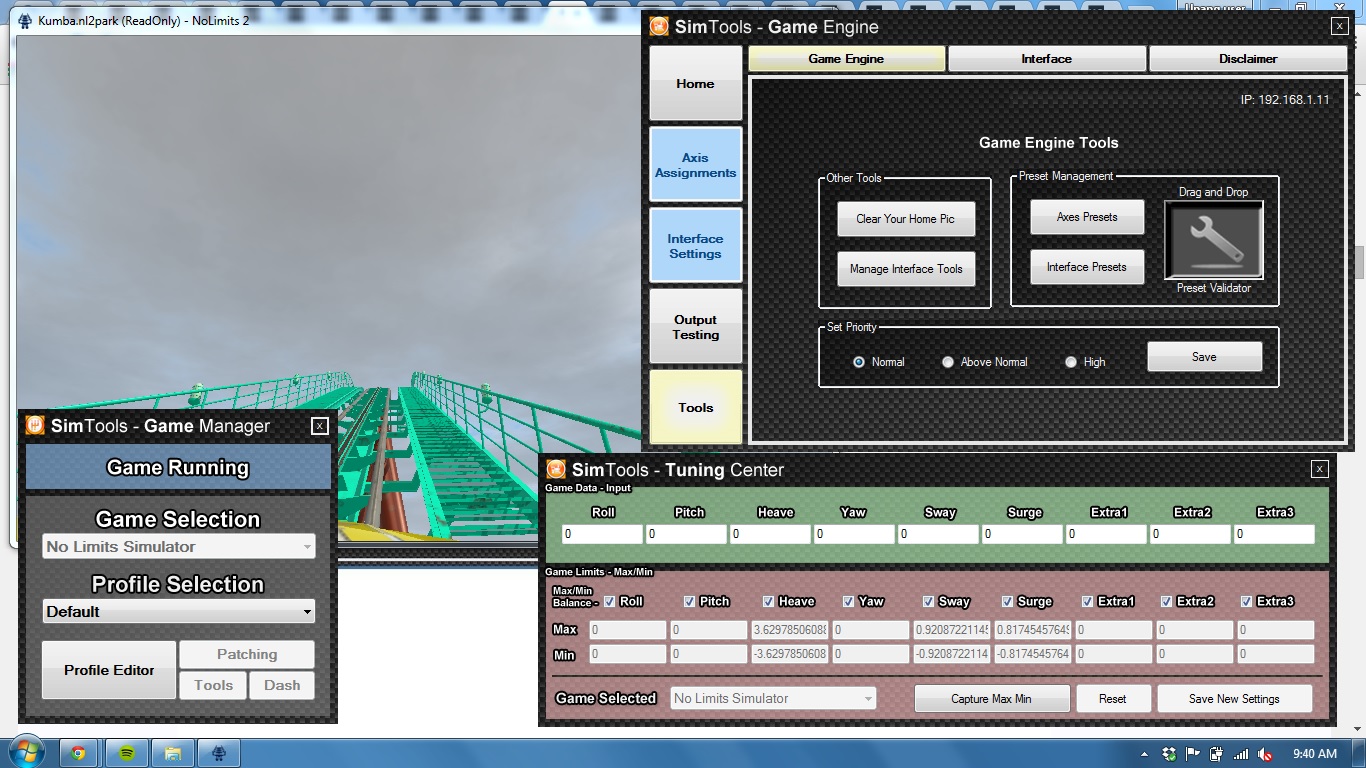The width and height of the screenshot is (1366, 768).
Task: Open Profile Selection Default dropdown
Action: [179, 611]
